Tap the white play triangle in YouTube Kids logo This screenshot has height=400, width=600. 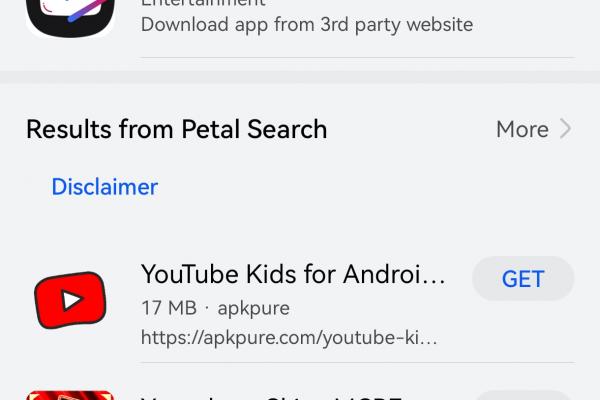click(x=71, y=301)
